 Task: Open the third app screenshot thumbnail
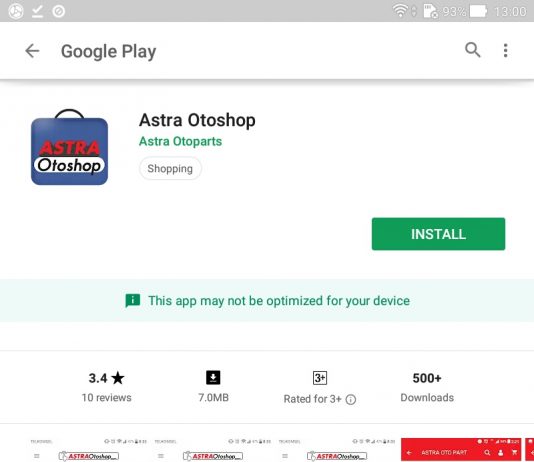tap(337, 450)
